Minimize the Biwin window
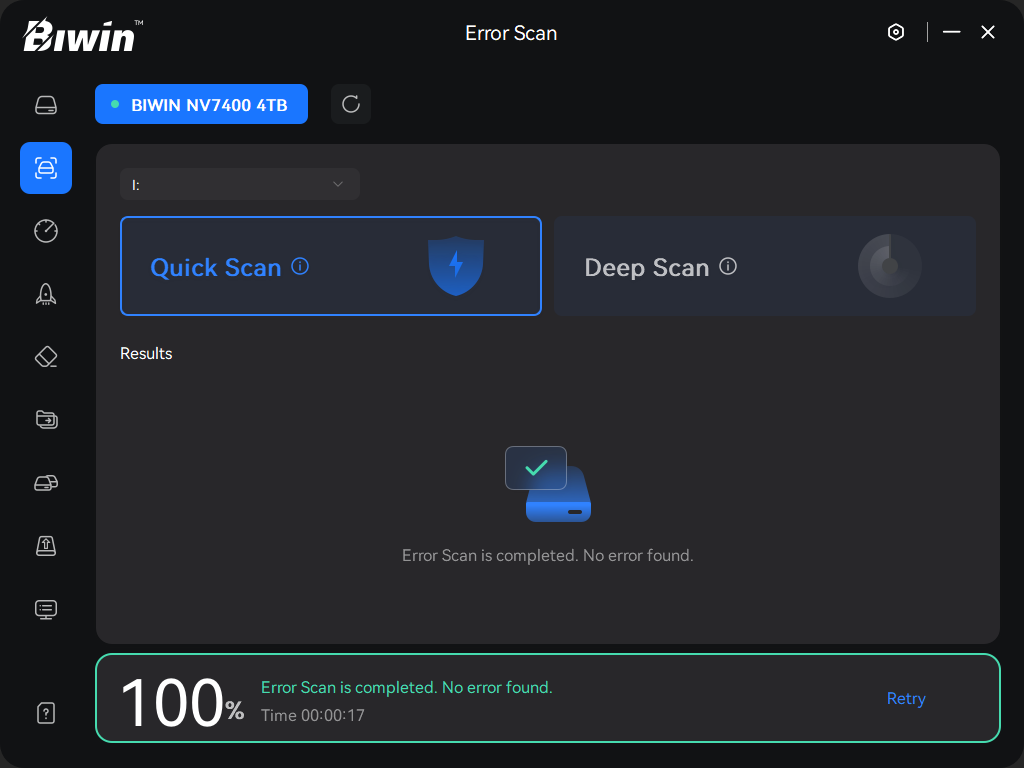Screen dimensions: 1024x768 [x=952, y=32]
